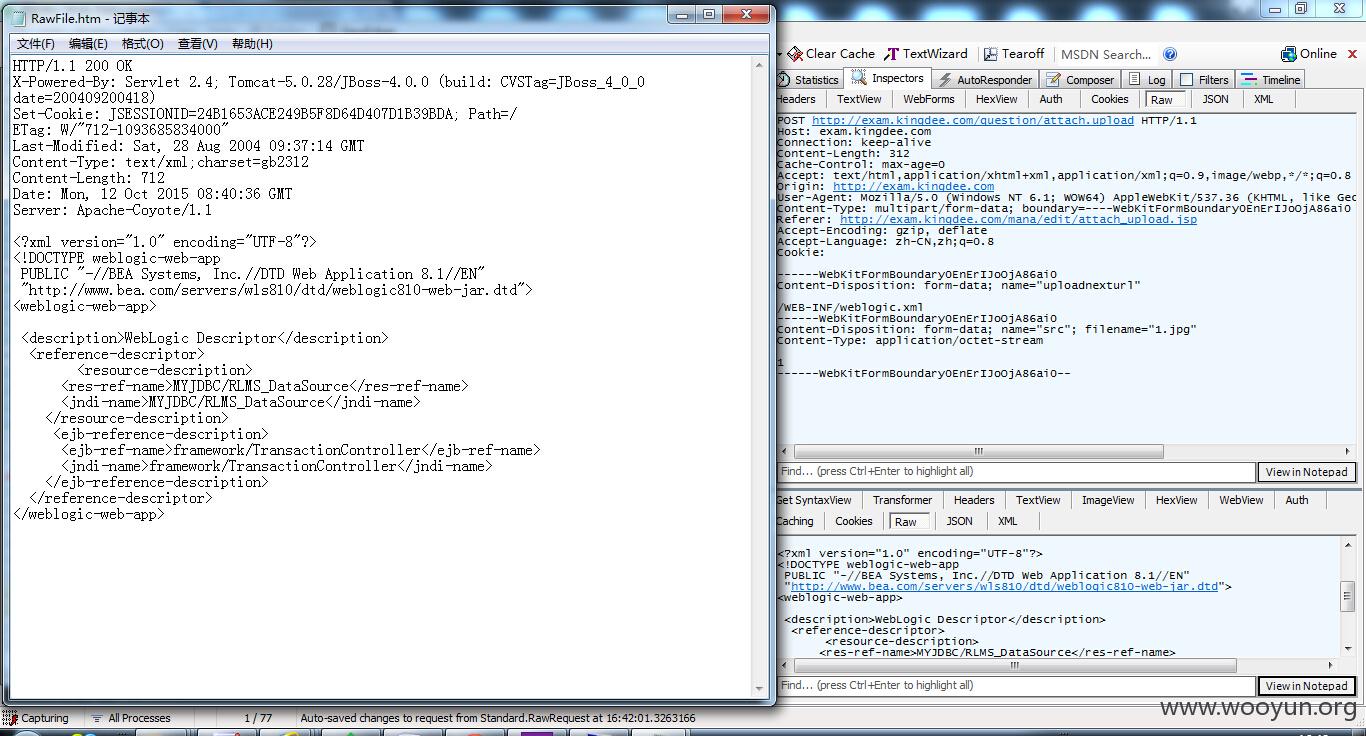Select request inspector XML tab
1366x736 pixels.
click(1263, 99)
